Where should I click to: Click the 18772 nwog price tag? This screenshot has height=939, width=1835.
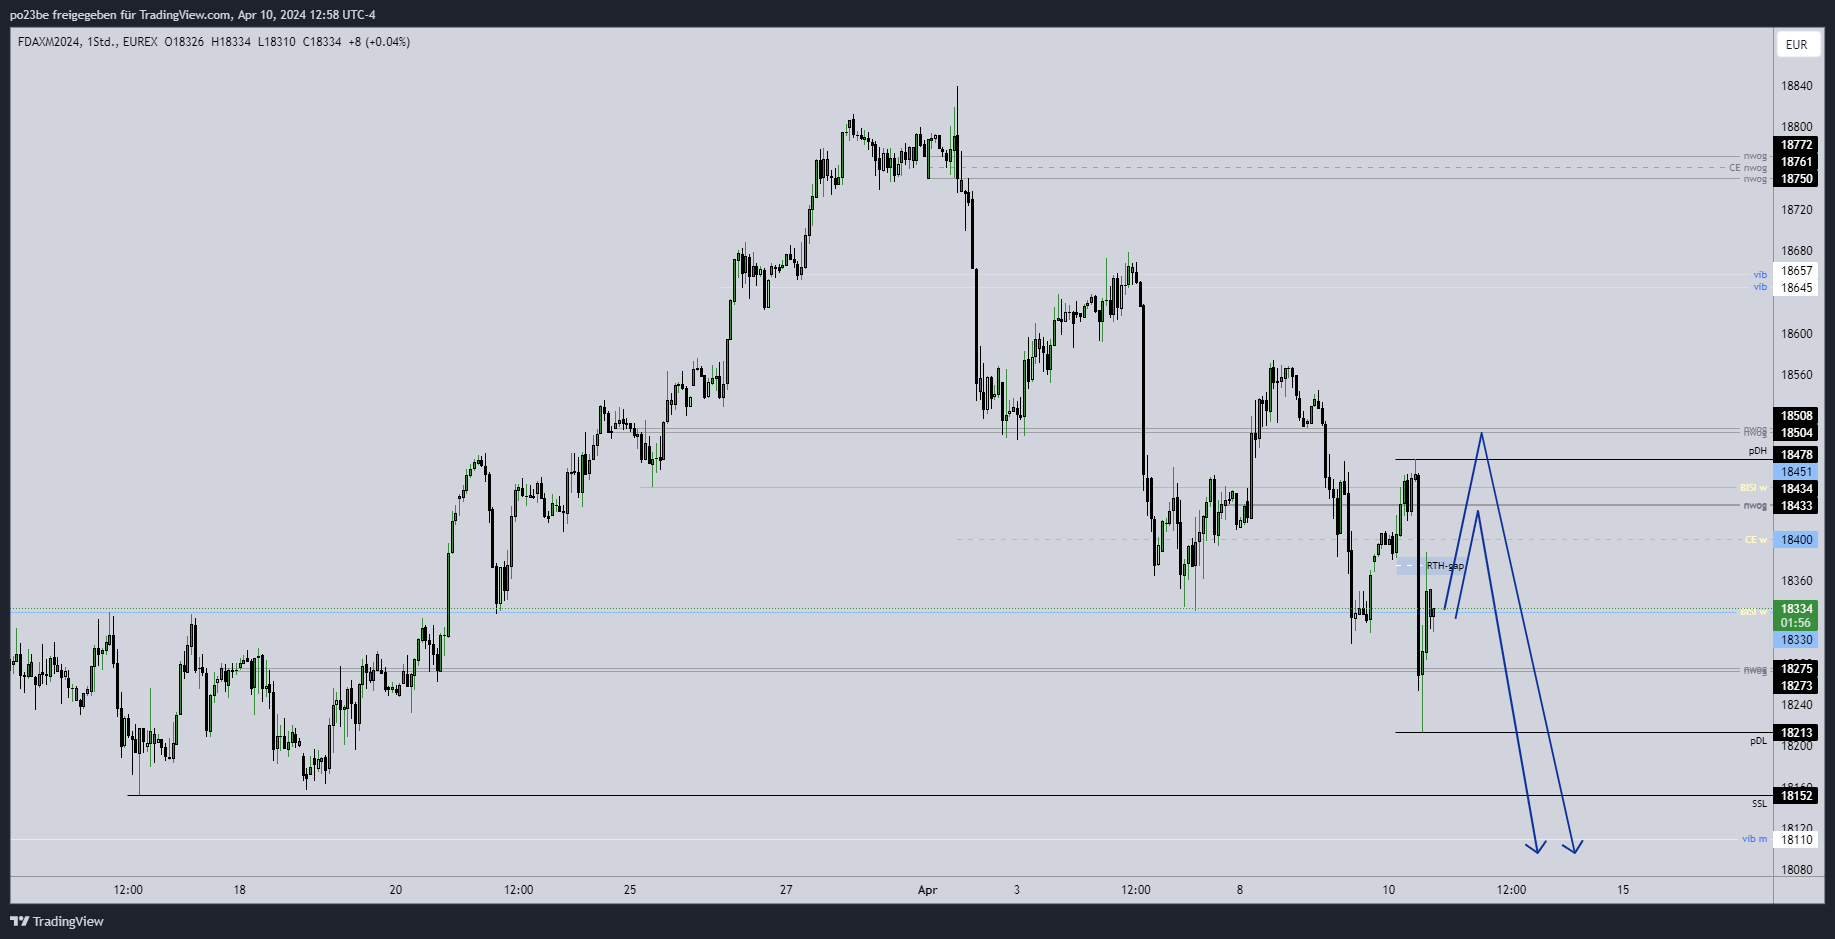pyautogui.click(x=1796, y=145)
